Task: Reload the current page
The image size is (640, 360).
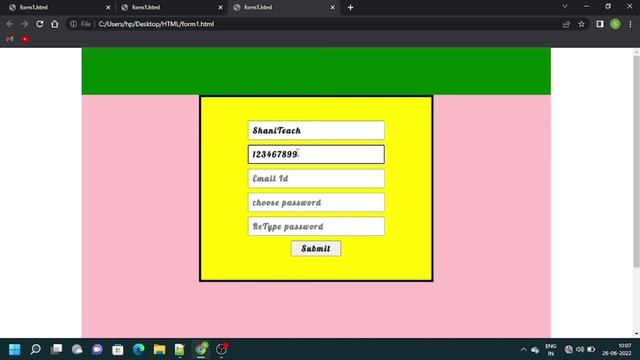Action: click(x=40, y=24)
